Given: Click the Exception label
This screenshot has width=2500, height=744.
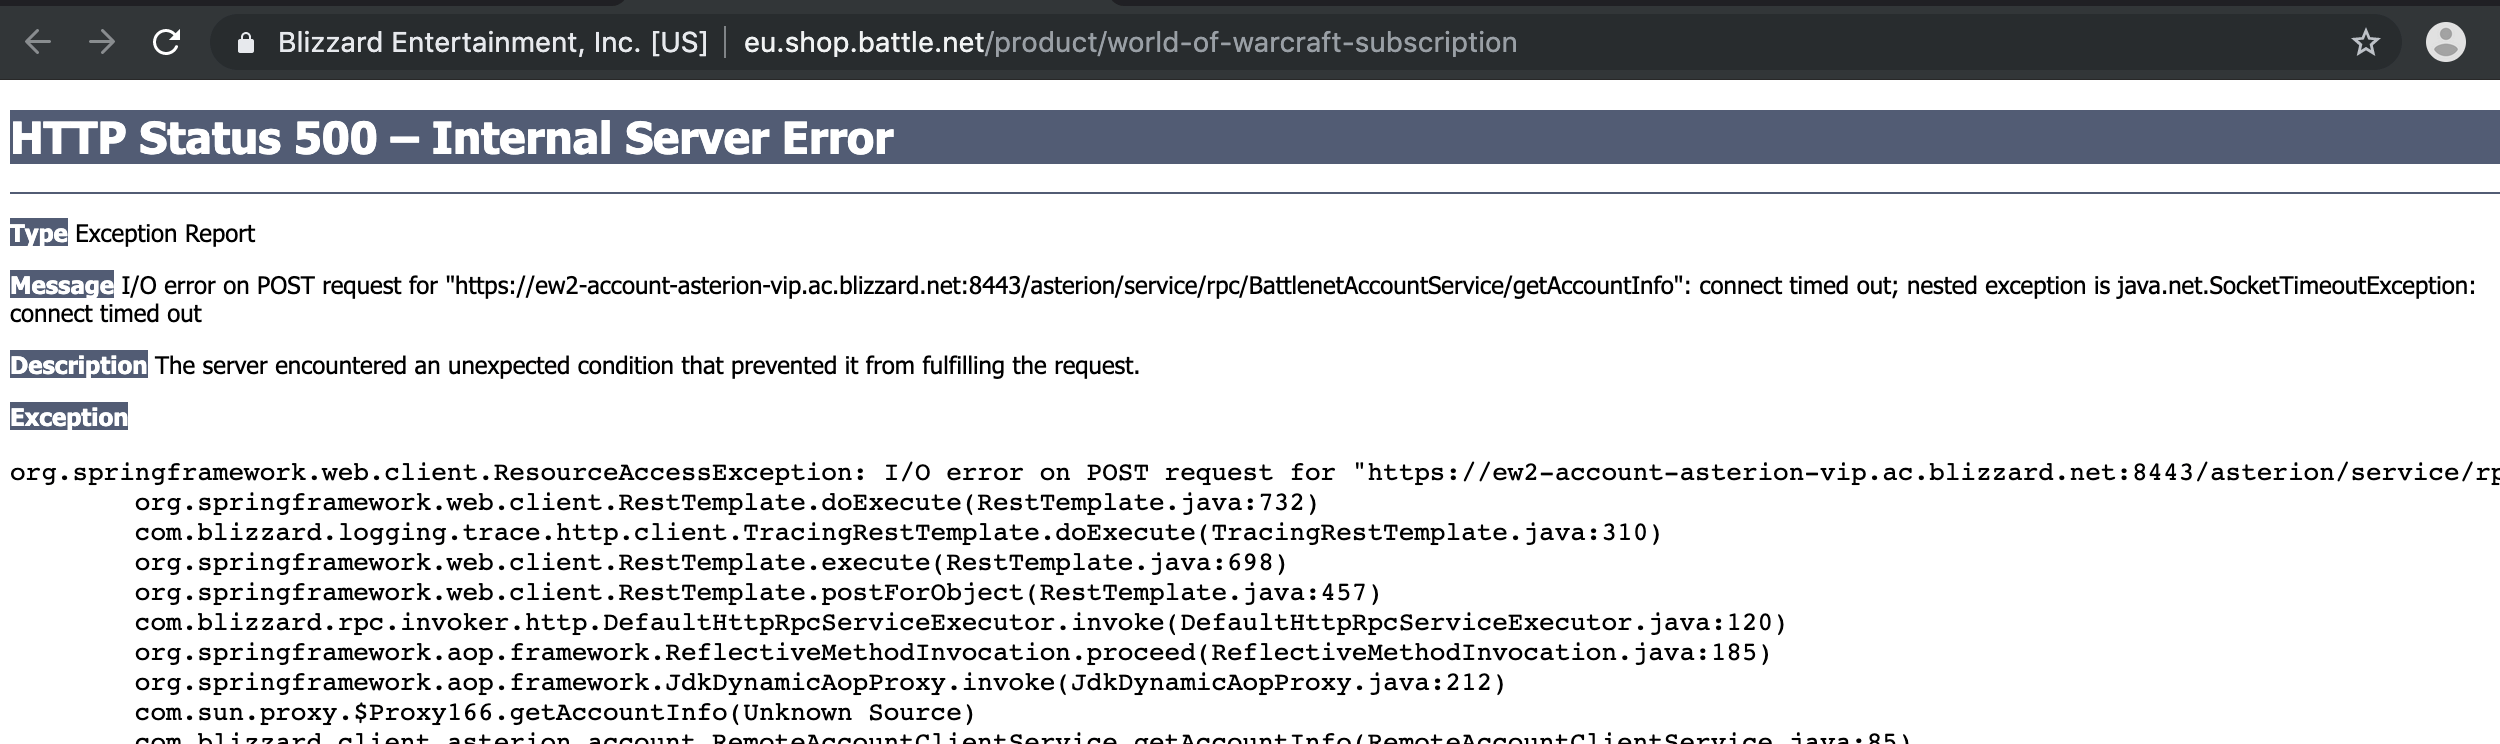Looking at the screenshot, I should [x=69, y=417].
